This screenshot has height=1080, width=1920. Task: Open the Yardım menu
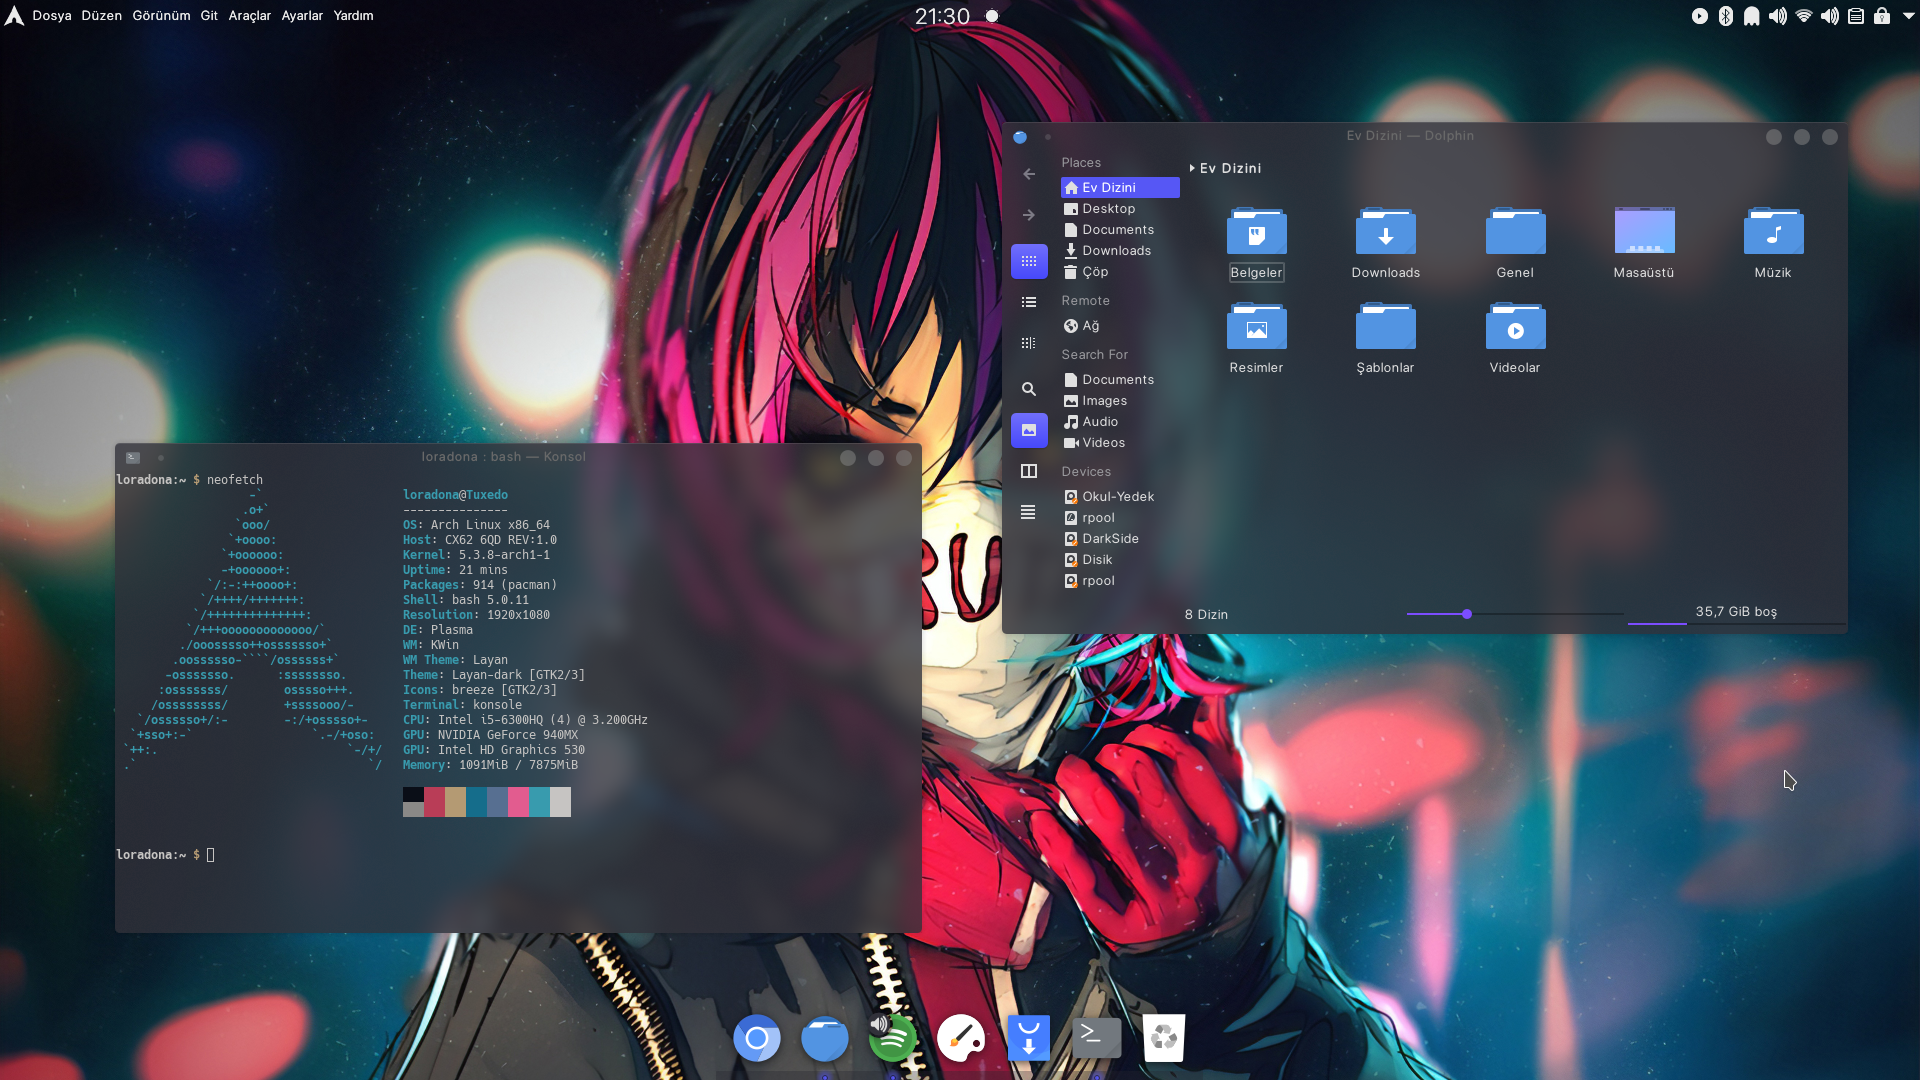click(353, 15)
